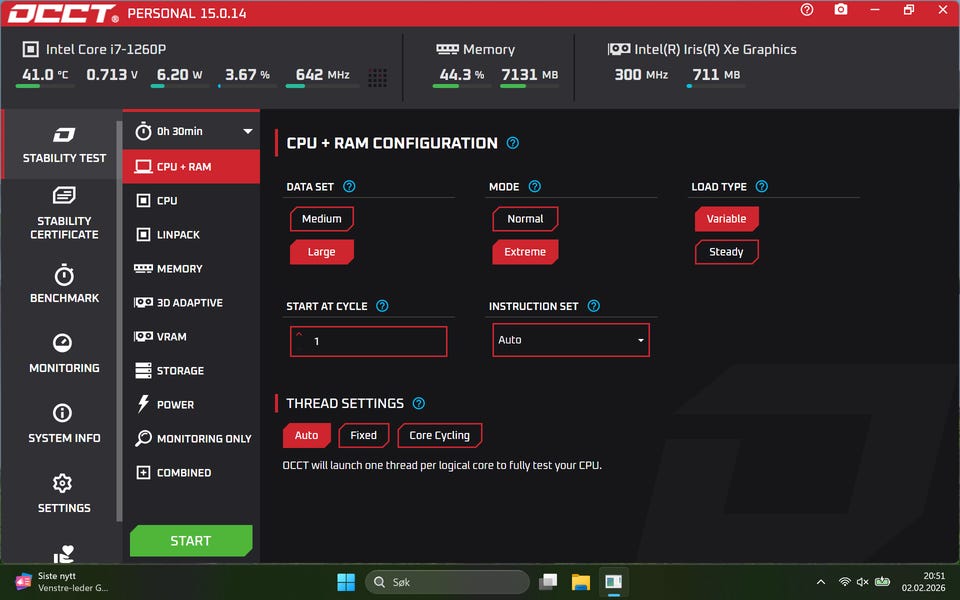Click help icon next to Load Type

tap(762, 186)
